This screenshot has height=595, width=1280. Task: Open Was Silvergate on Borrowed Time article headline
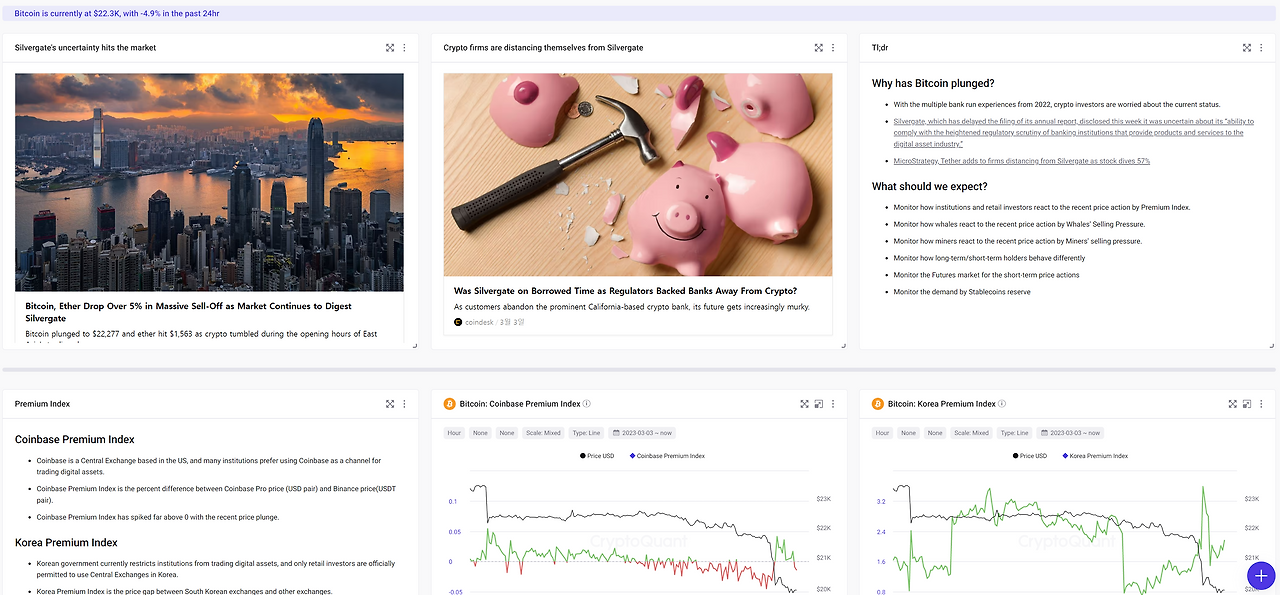pyautogui.click(x=625, y=291)
